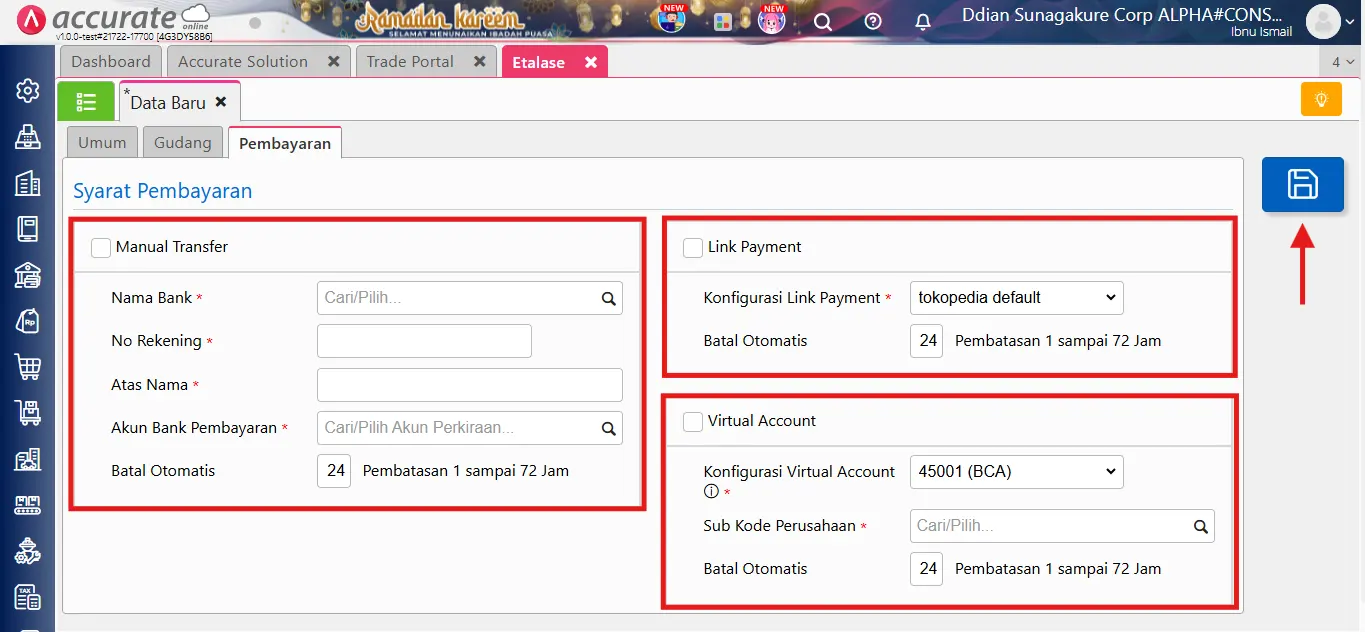1365x632 pixels.
Task: Open the Konfigurasi Virtual Account dropdown
Action: 1016,471
